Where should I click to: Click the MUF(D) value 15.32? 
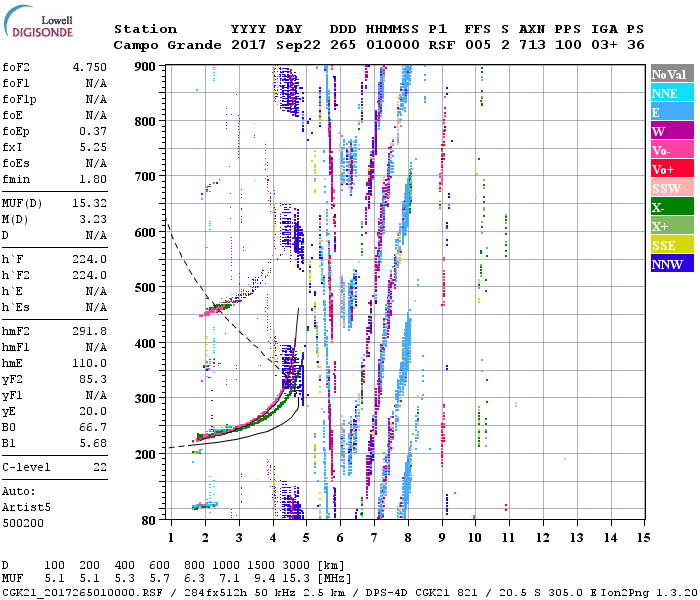(x=90, y=204)
